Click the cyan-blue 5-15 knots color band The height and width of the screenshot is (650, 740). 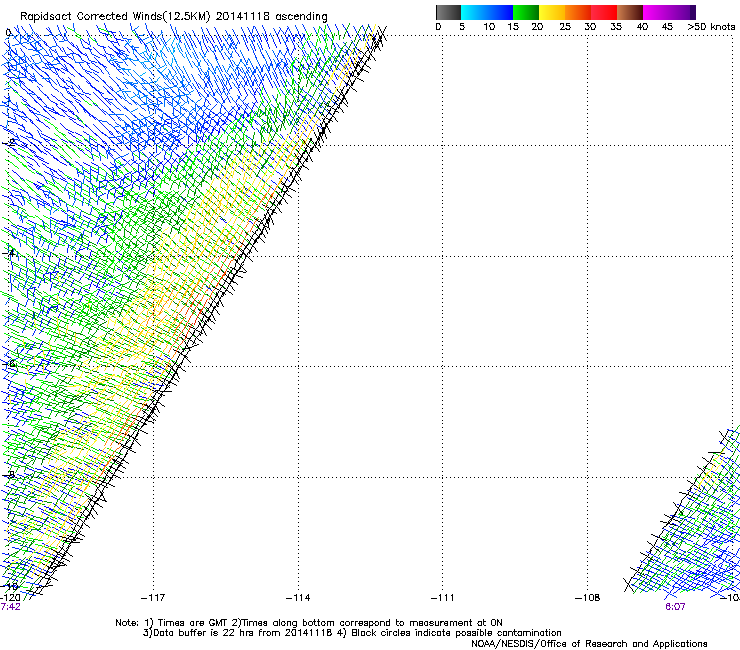click(487, 12)
